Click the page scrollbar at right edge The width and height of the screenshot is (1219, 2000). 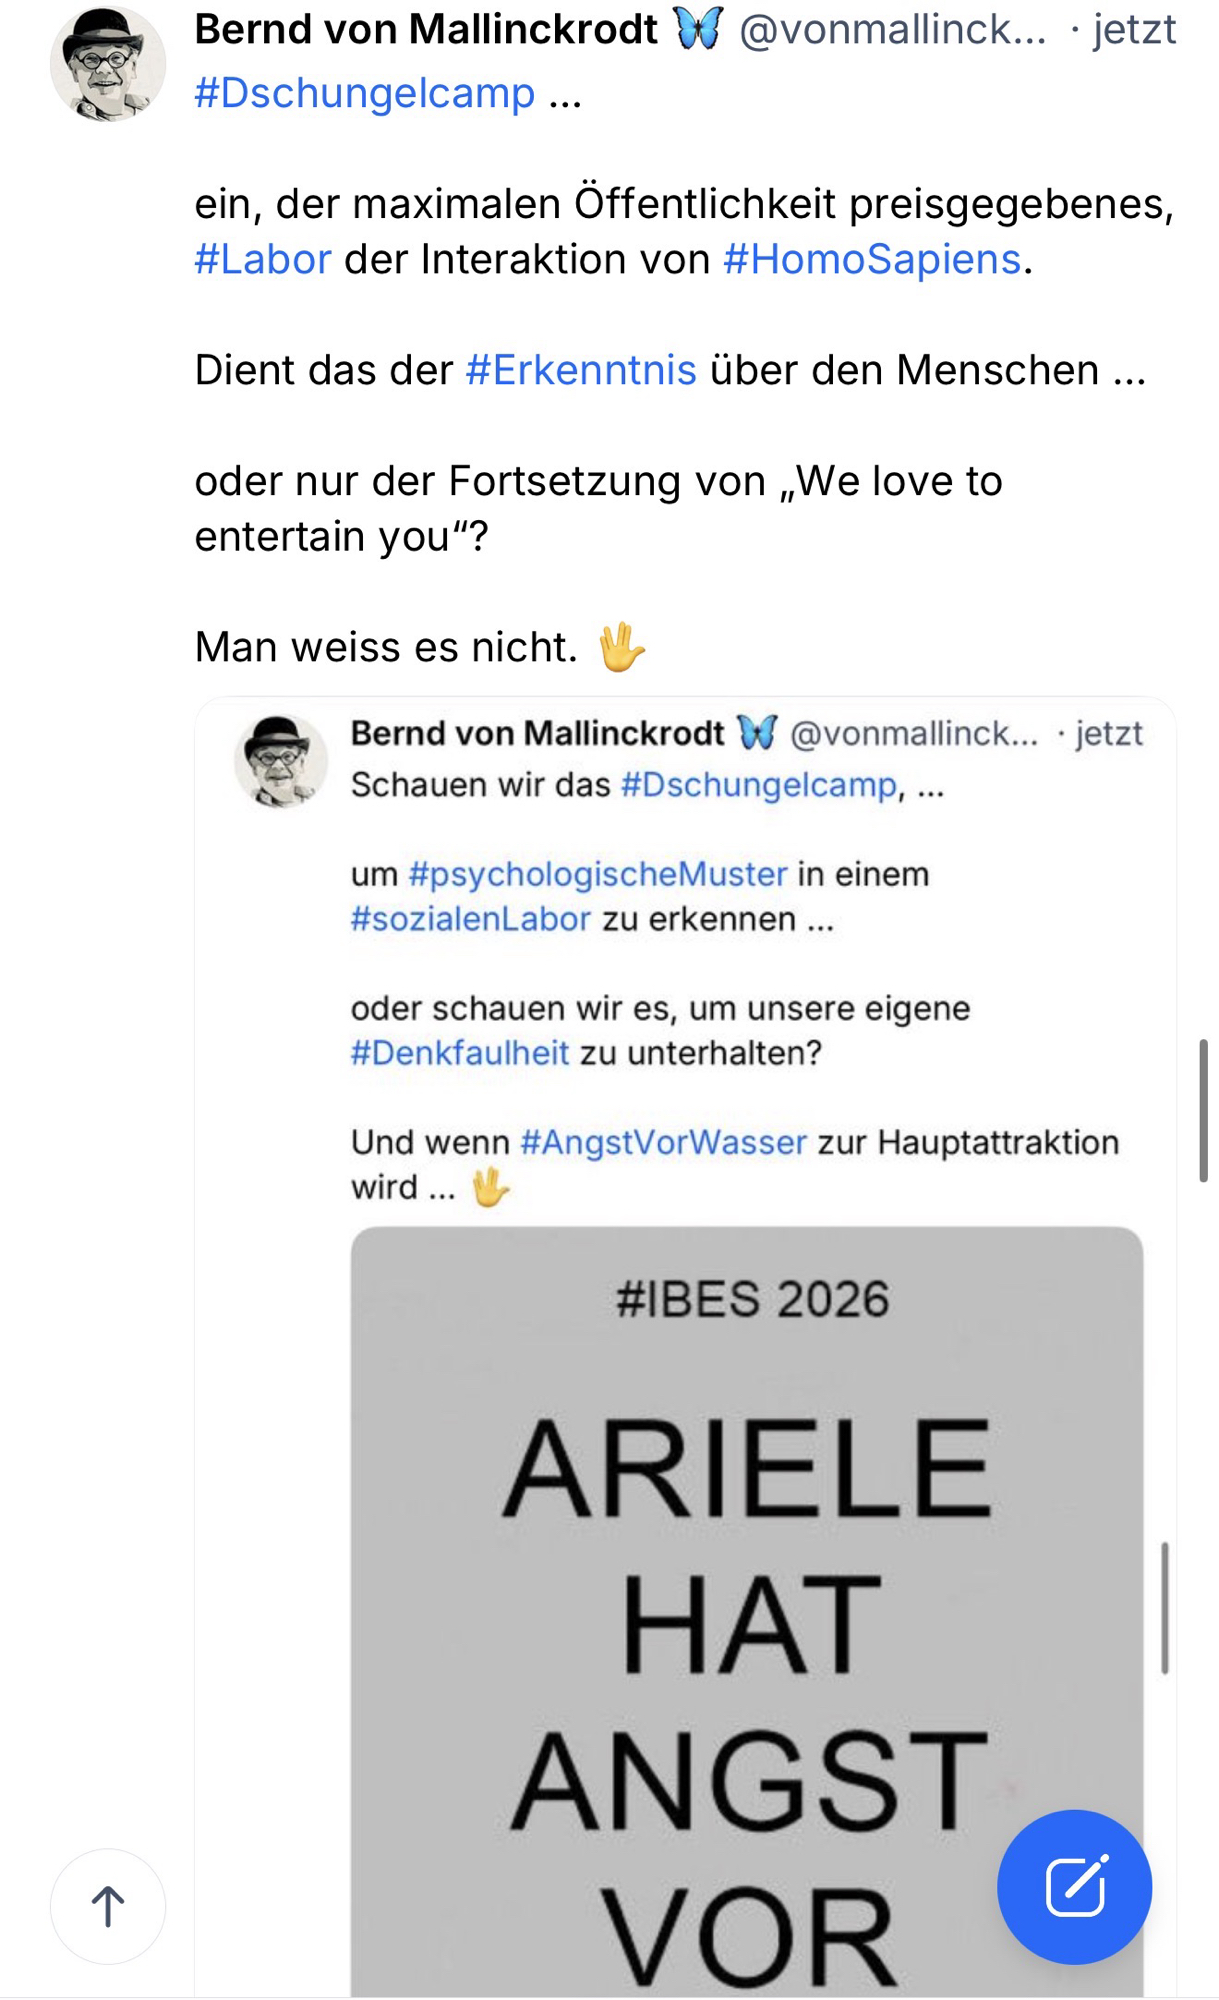click(x=1203, y=1110)
